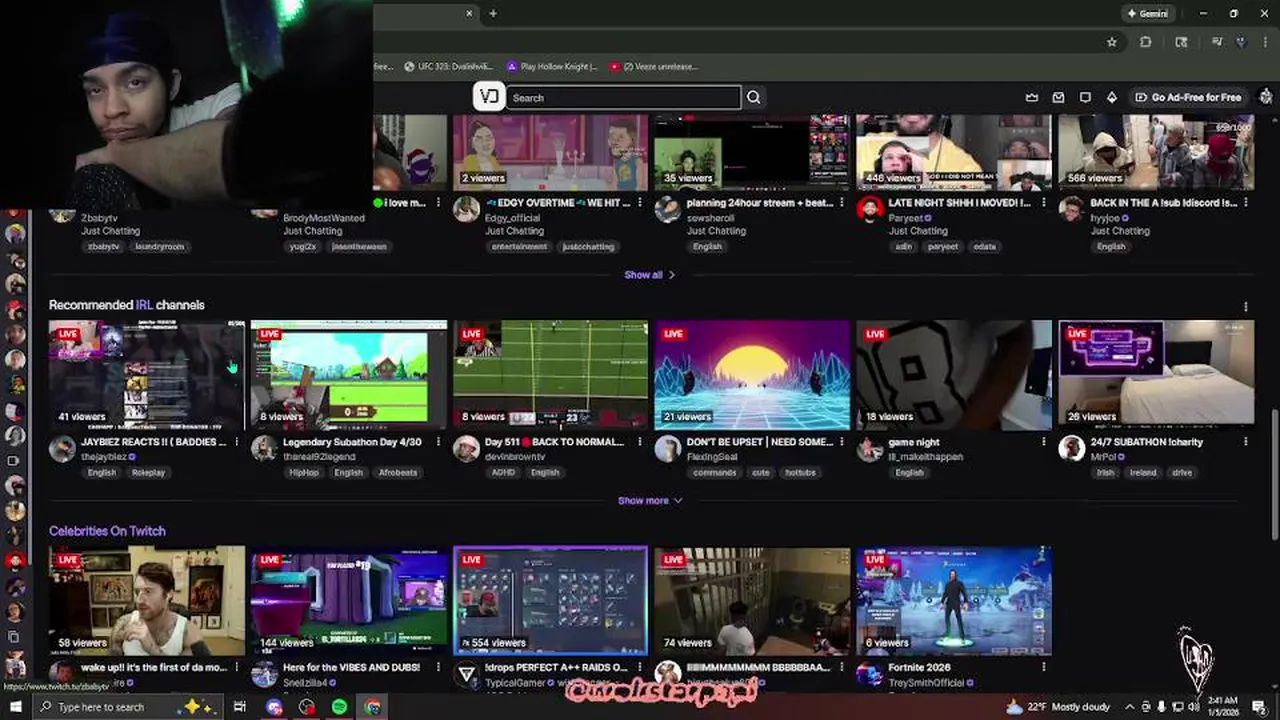Open the UFC 323 bookmark
Viewport: 1280px width, 720px height.
coord(448,66)
